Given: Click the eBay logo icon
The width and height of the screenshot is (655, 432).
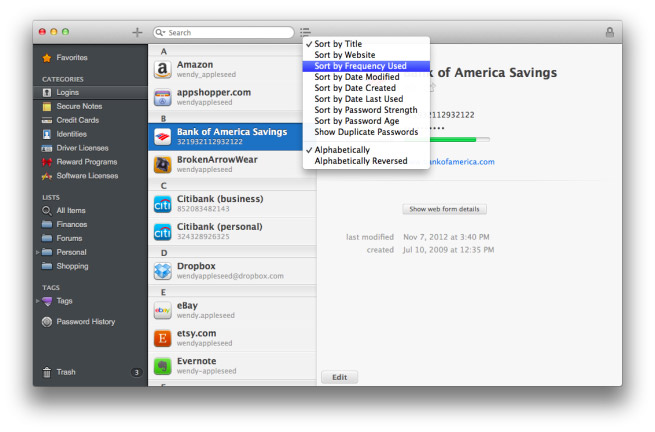Looking at the screenshot, I should [x=162, y=310].
